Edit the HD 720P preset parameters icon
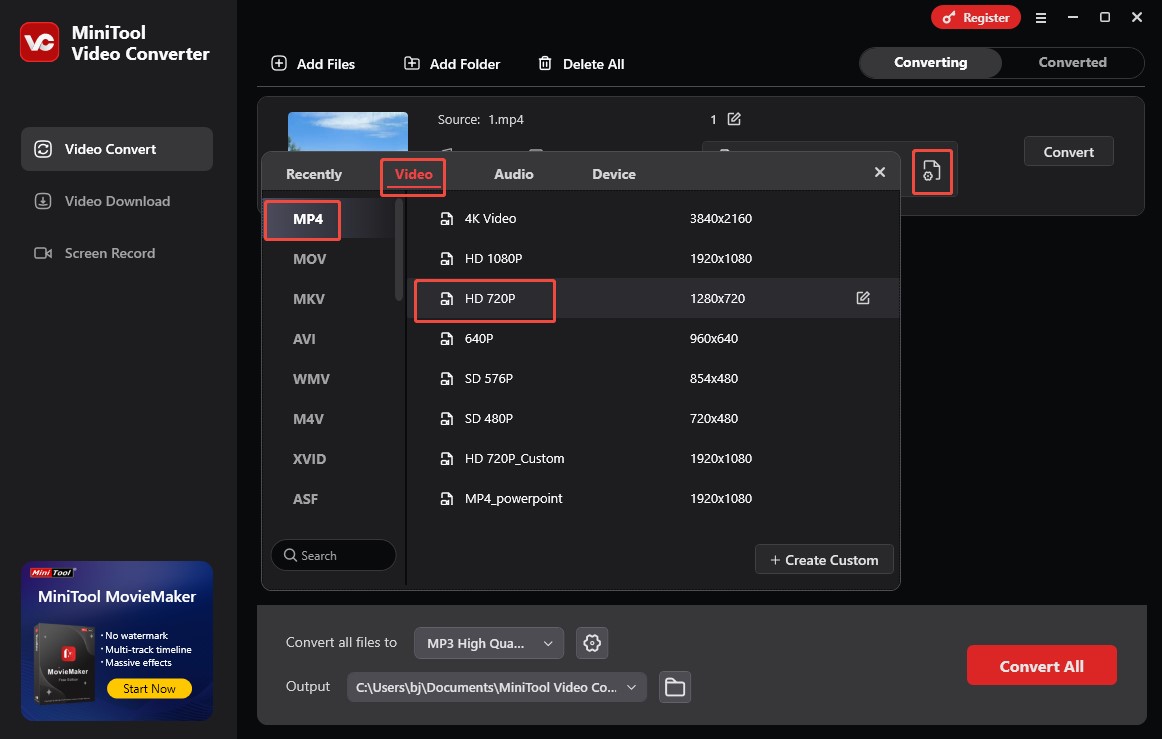The width and height of the screenshot is (1162, 739). [863, 298]
